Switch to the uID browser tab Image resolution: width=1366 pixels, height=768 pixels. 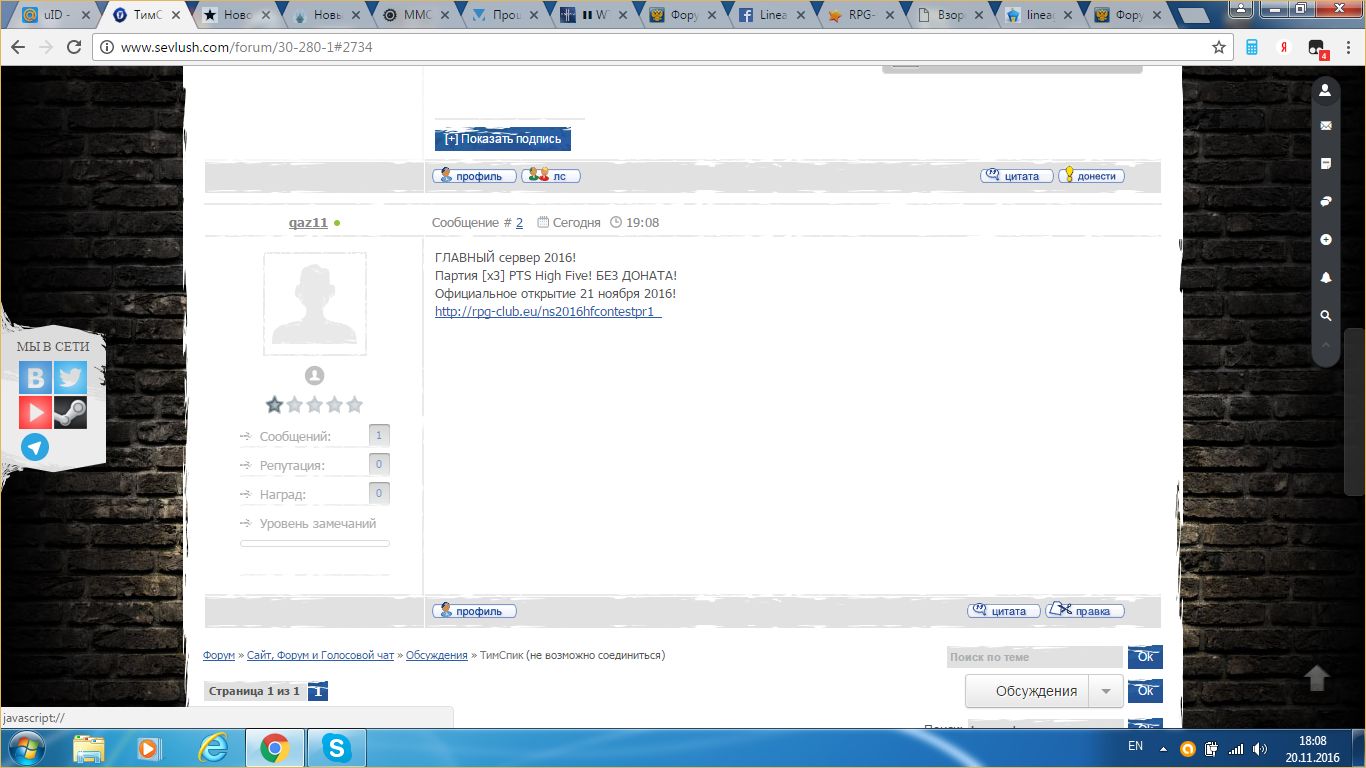tap(57, 15)
